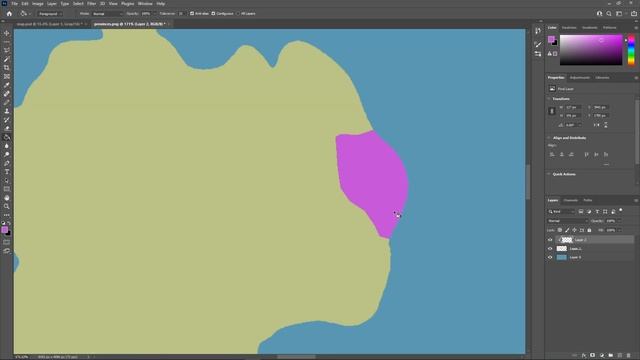This screenshot has height=360, width=640.
Task: Select the History Brush tool
Action: (7, 120)
